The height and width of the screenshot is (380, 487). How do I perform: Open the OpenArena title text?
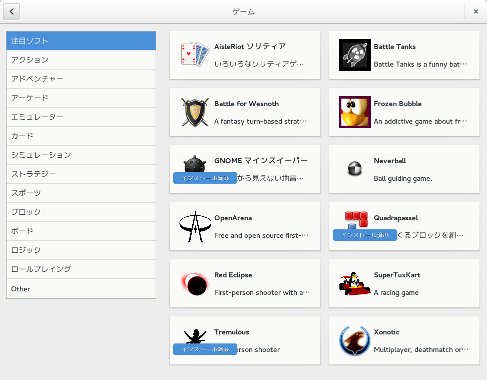pyautogui.click(x=233, y=218)
